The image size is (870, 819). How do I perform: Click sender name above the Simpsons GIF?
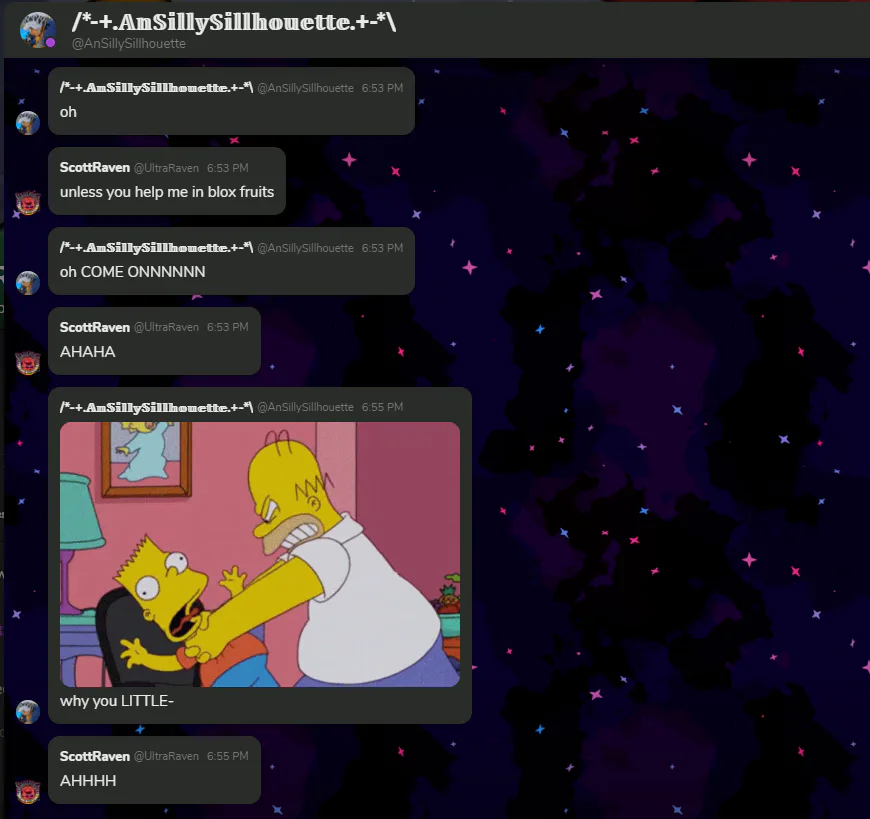tap(156, 407)
